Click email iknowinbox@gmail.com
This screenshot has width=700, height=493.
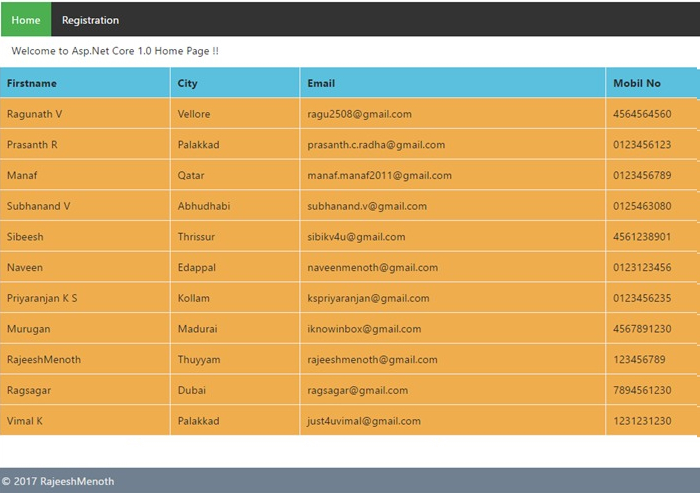tap(364, 329)
